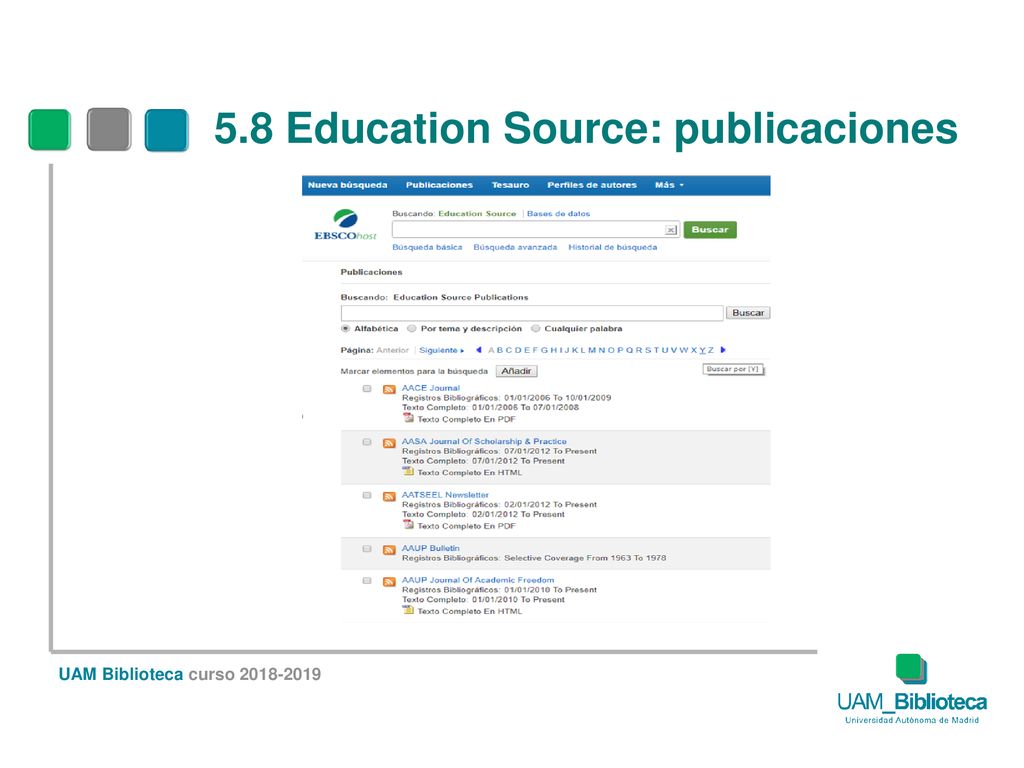Open AACE Journal title link

(x=431, y=388)
